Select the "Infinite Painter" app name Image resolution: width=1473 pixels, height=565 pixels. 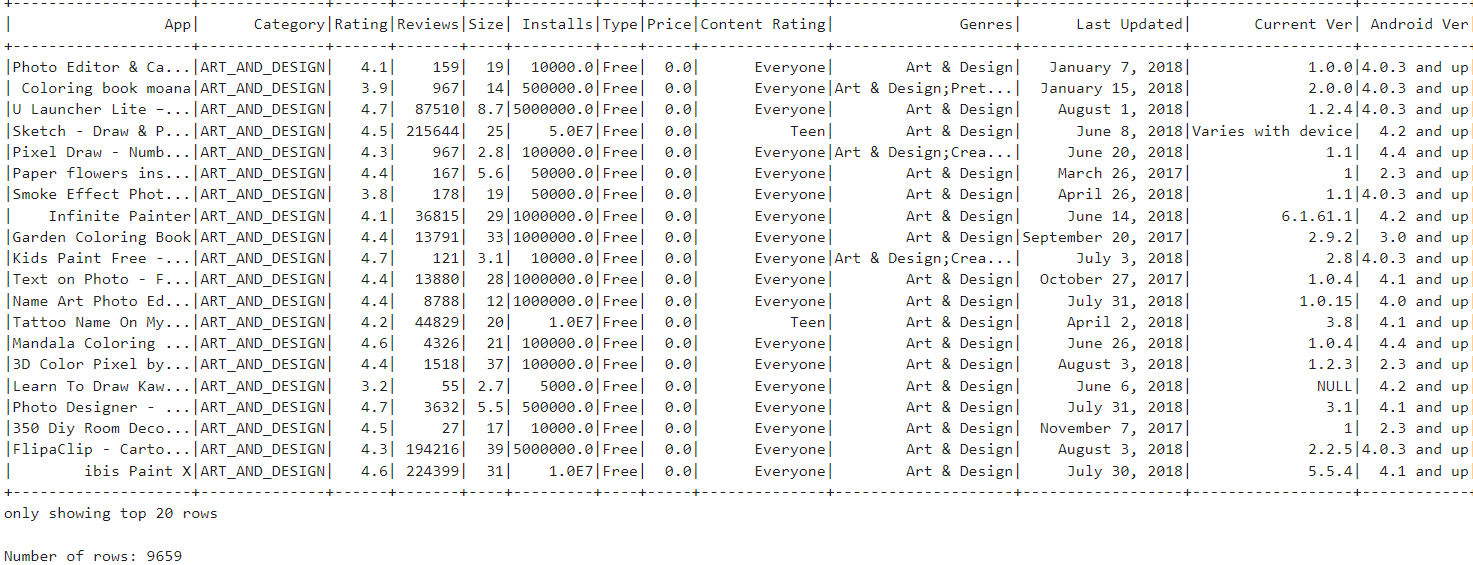click(119, 217)
